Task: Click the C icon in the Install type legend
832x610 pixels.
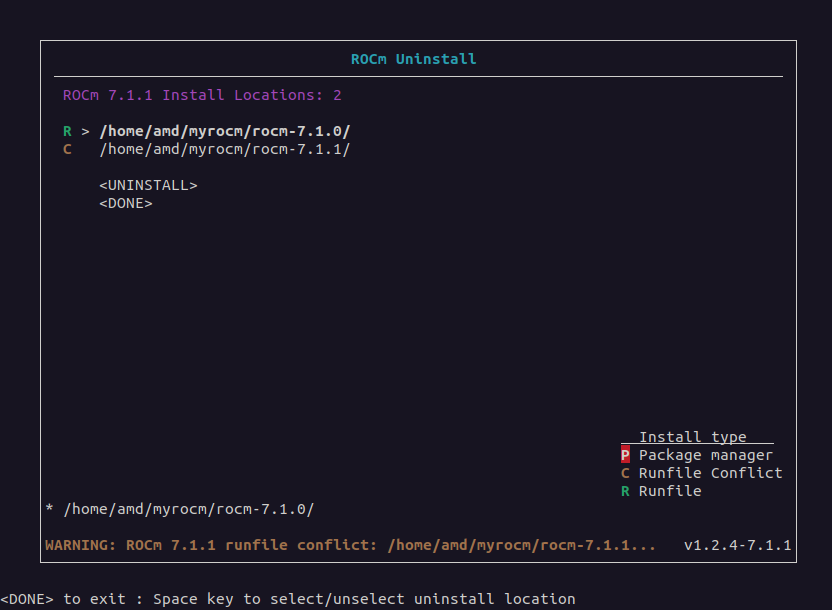Action: pos(625,473)
